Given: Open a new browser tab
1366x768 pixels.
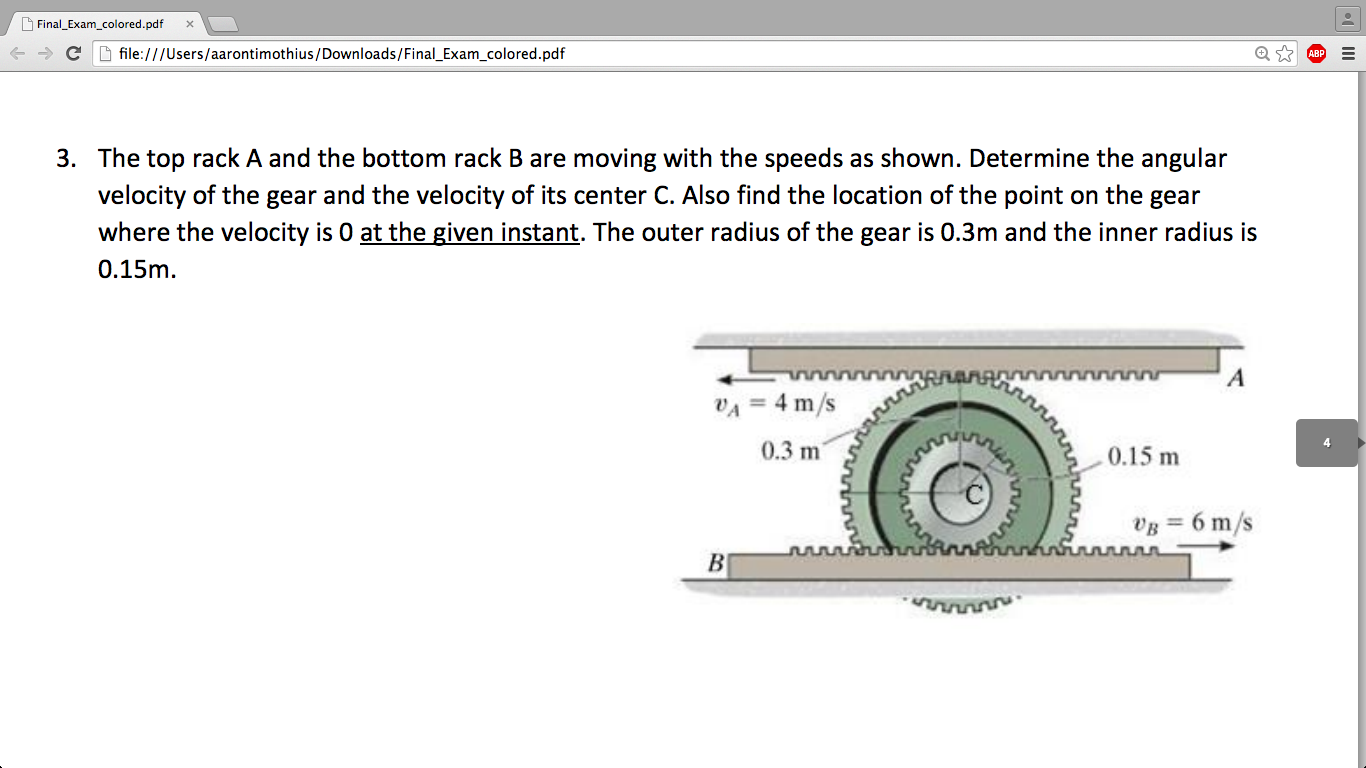Looking at the screenshot, I should click(x=222, y=24).
